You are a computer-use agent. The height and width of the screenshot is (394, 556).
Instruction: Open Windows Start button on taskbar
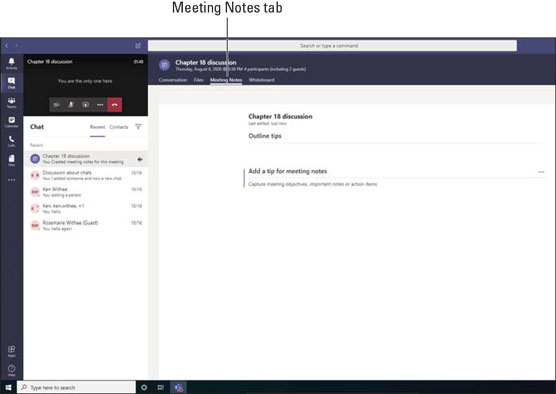point(8,387)
